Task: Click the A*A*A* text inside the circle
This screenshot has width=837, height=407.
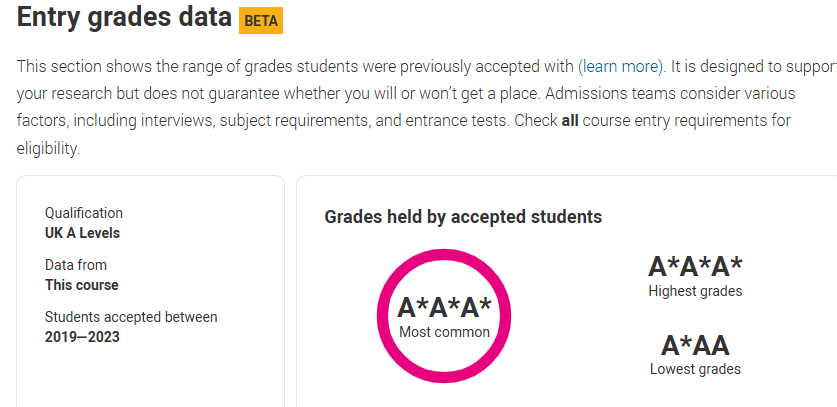Action: [x=444, y=308]
